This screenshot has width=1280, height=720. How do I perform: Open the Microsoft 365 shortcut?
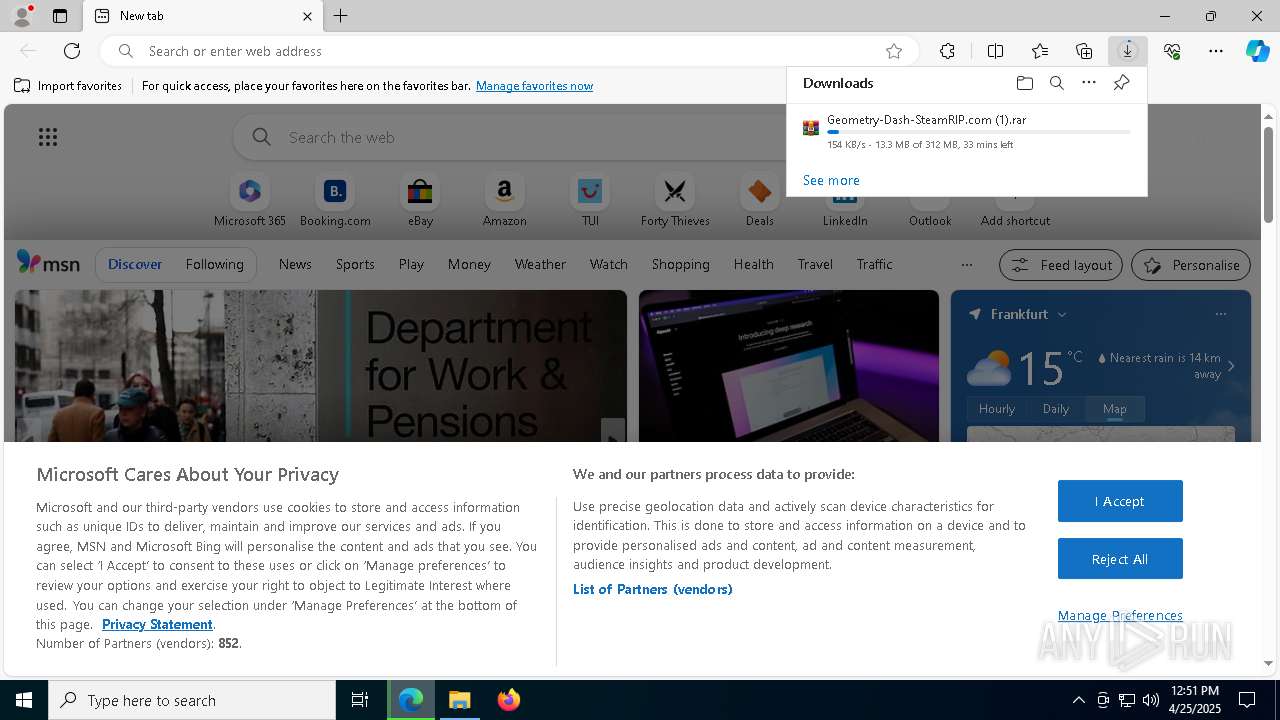250,200
